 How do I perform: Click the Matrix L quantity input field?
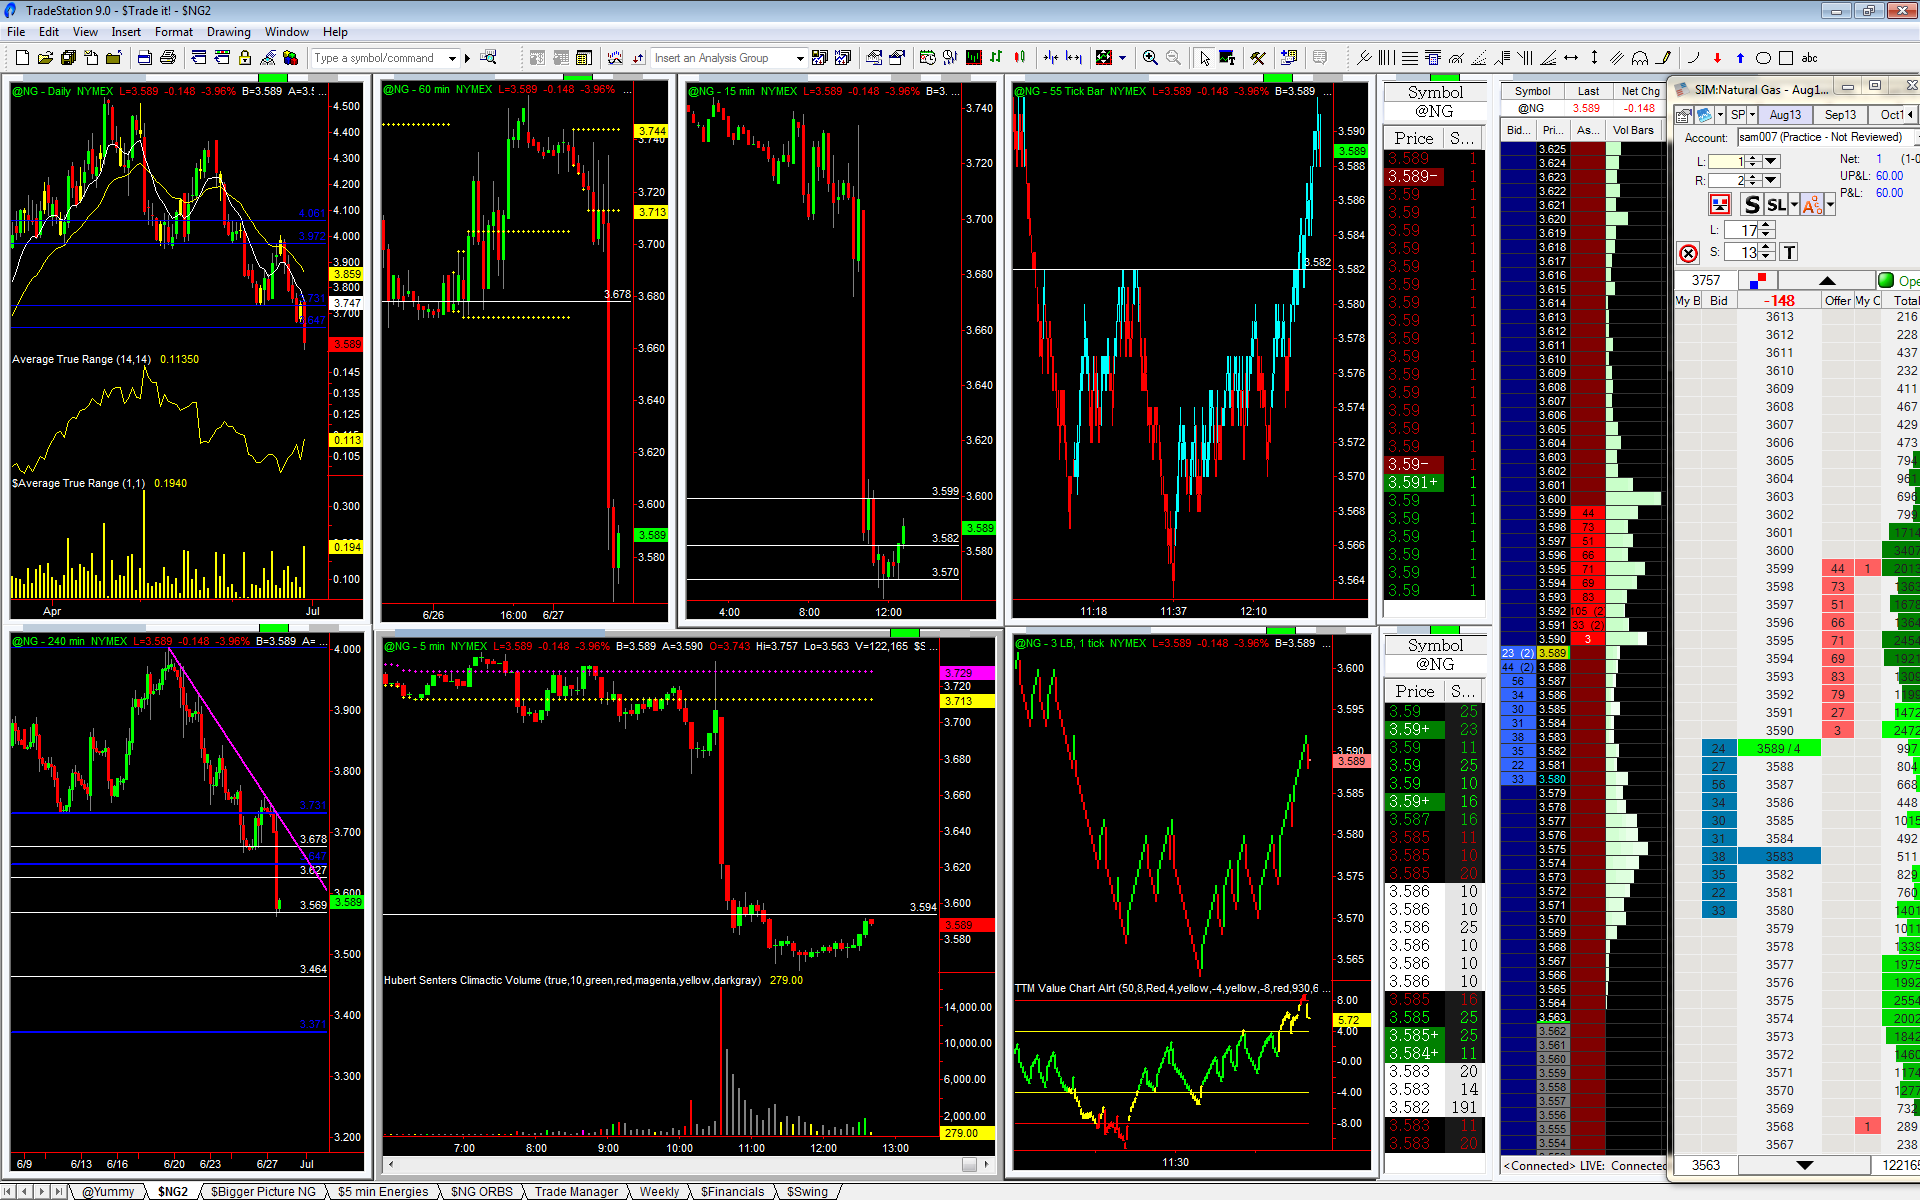coord(1726,161)
